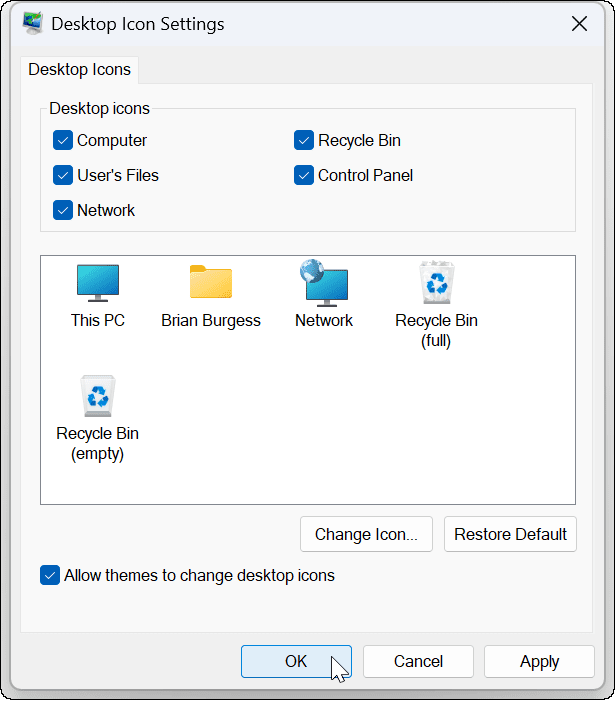
Task: Apply the desktop icon settings
Action: coord(539,661)
